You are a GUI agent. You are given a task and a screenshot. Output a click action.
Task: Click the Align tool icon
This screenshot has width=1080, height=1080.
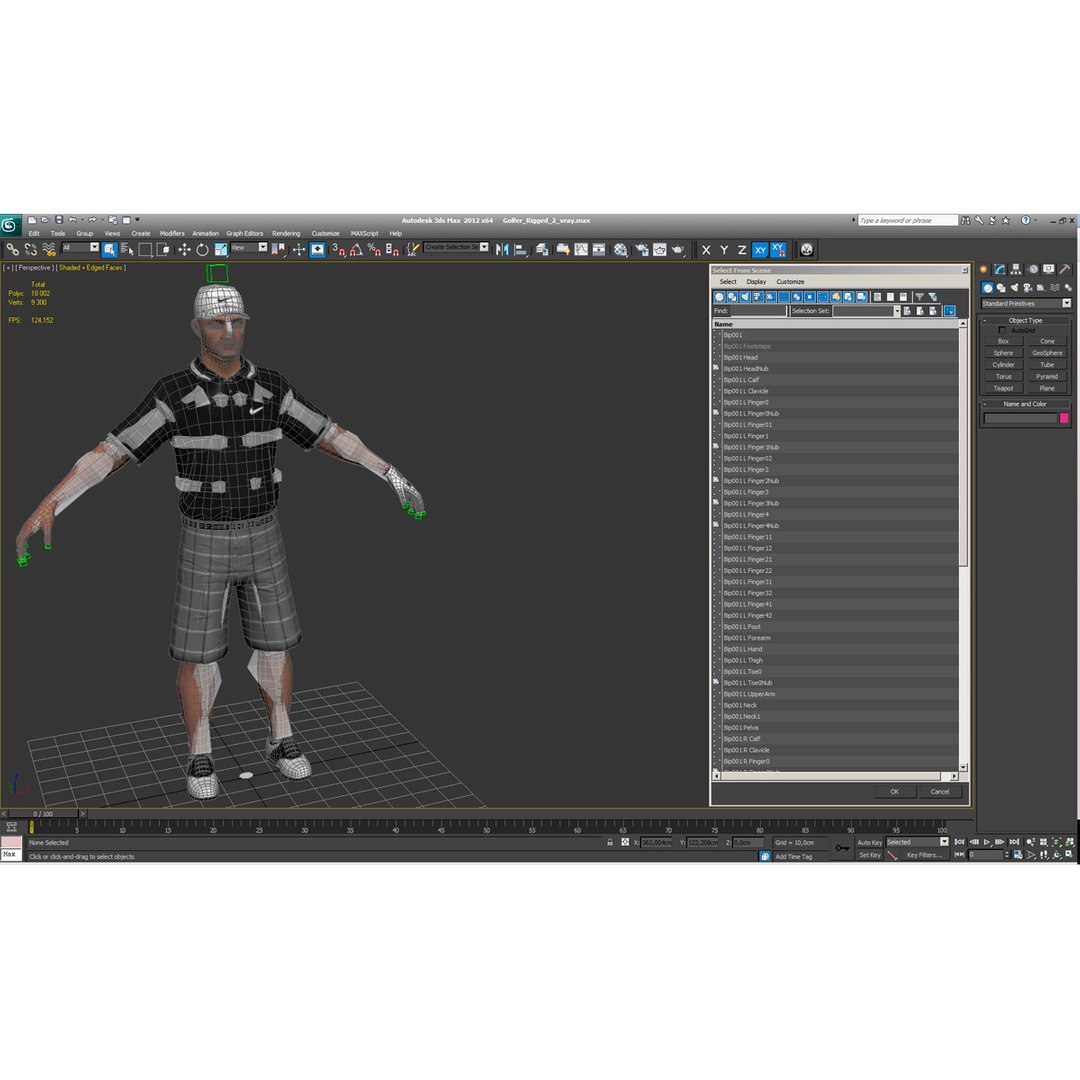click(521, 249)
